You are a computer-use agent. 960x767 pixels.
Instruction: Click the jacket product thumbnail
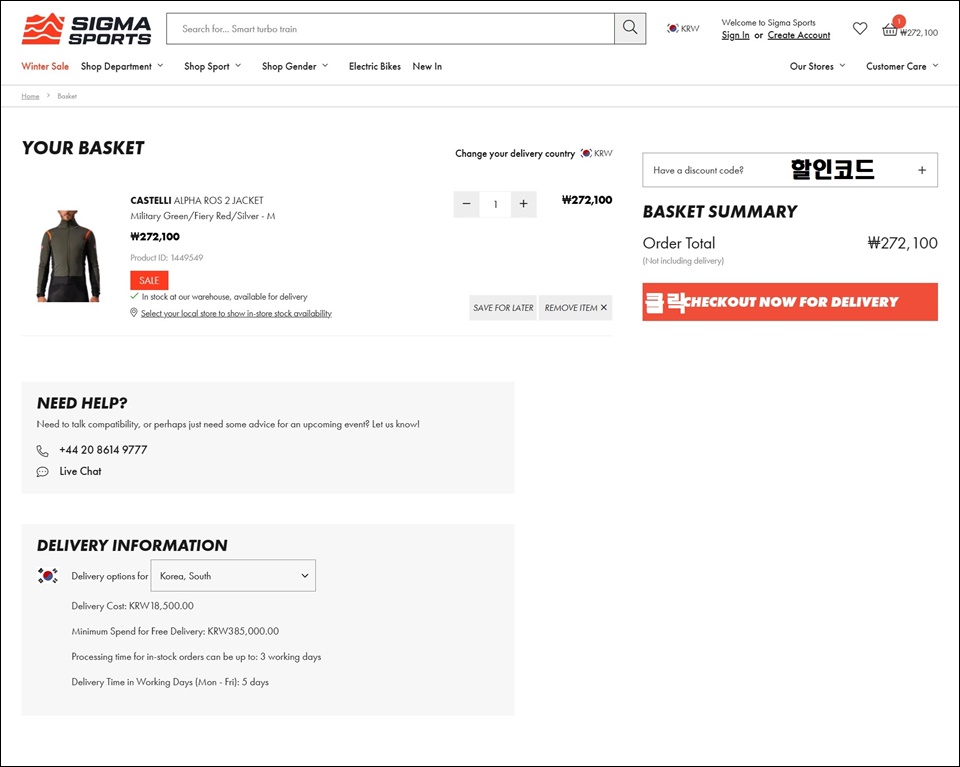tap(68, 256)
